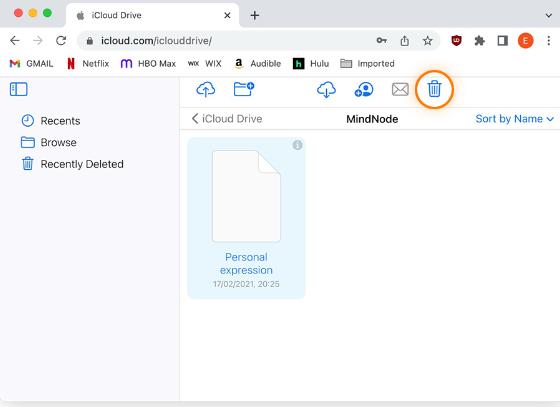
Task: Open the browser extensions puzzle icon
Action: (479, 41)
